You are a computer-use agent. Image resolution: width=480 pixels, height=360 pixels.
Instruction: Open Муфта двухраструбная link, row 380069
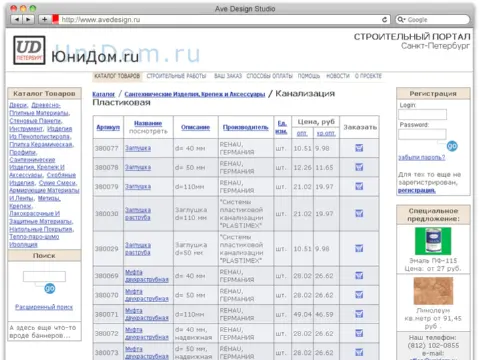coord(147,276)
